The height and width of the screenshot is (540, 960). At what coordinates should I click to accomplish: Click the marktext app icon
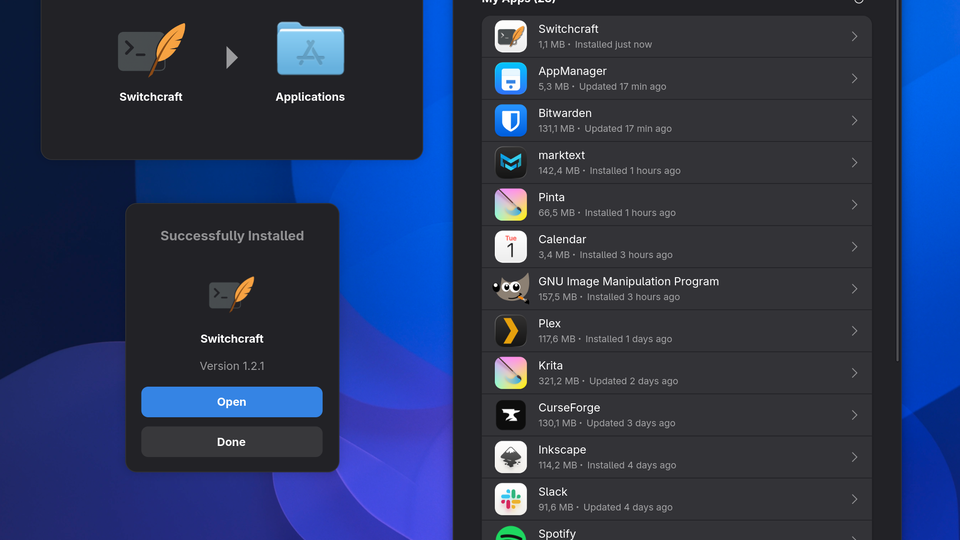pyautogui.click(x=511, y=162)
